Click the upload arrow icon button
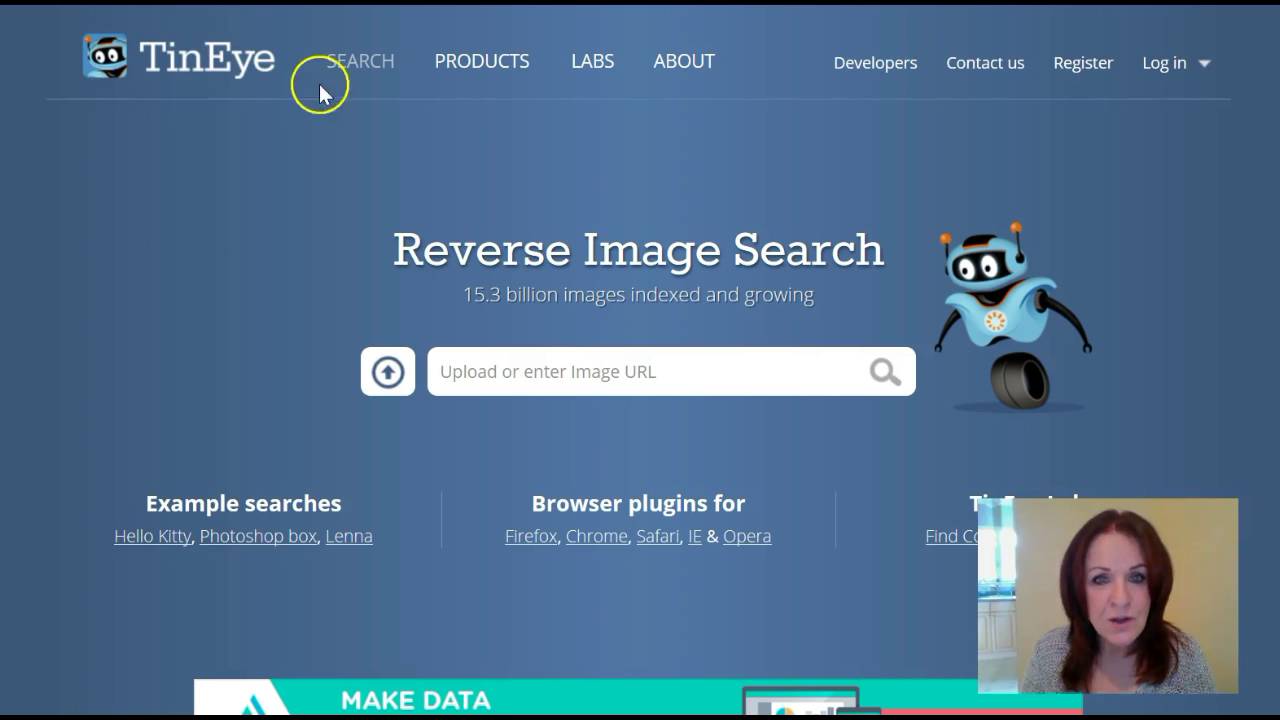This screenshot has height=720, width=1280. 388,372
